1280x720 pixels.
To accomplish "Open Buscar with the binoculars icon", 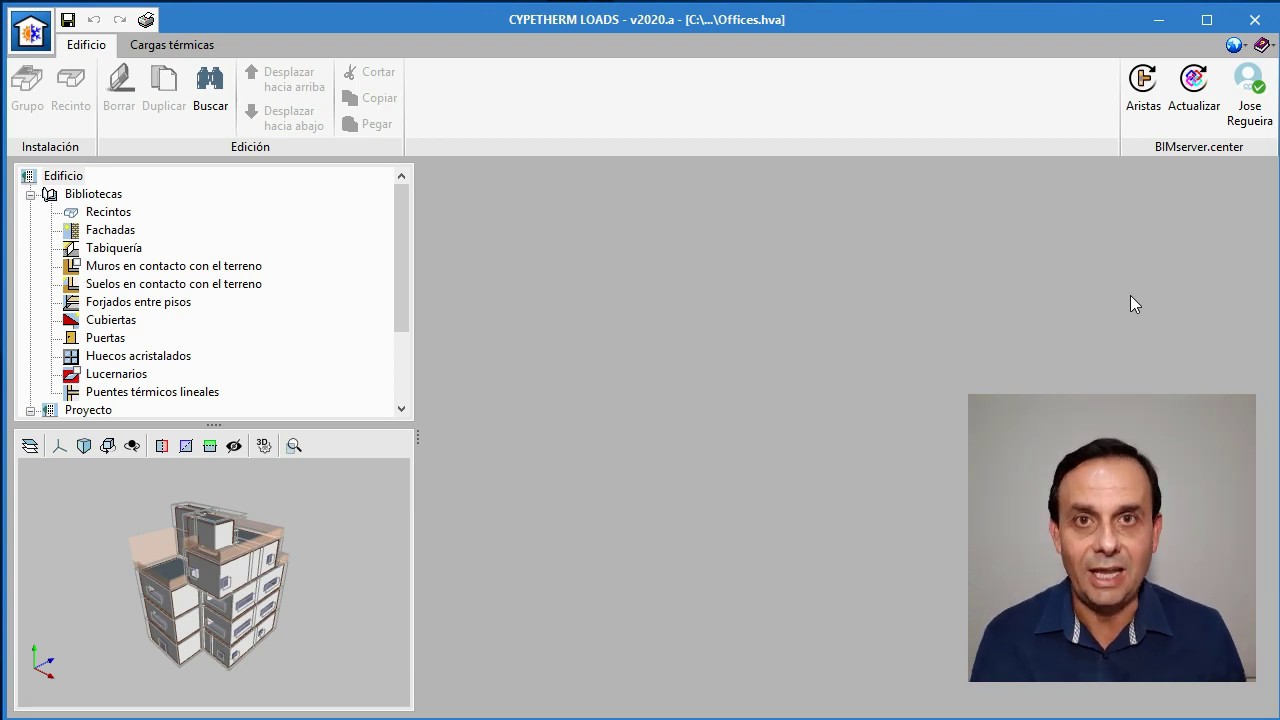I will (210, 89).
